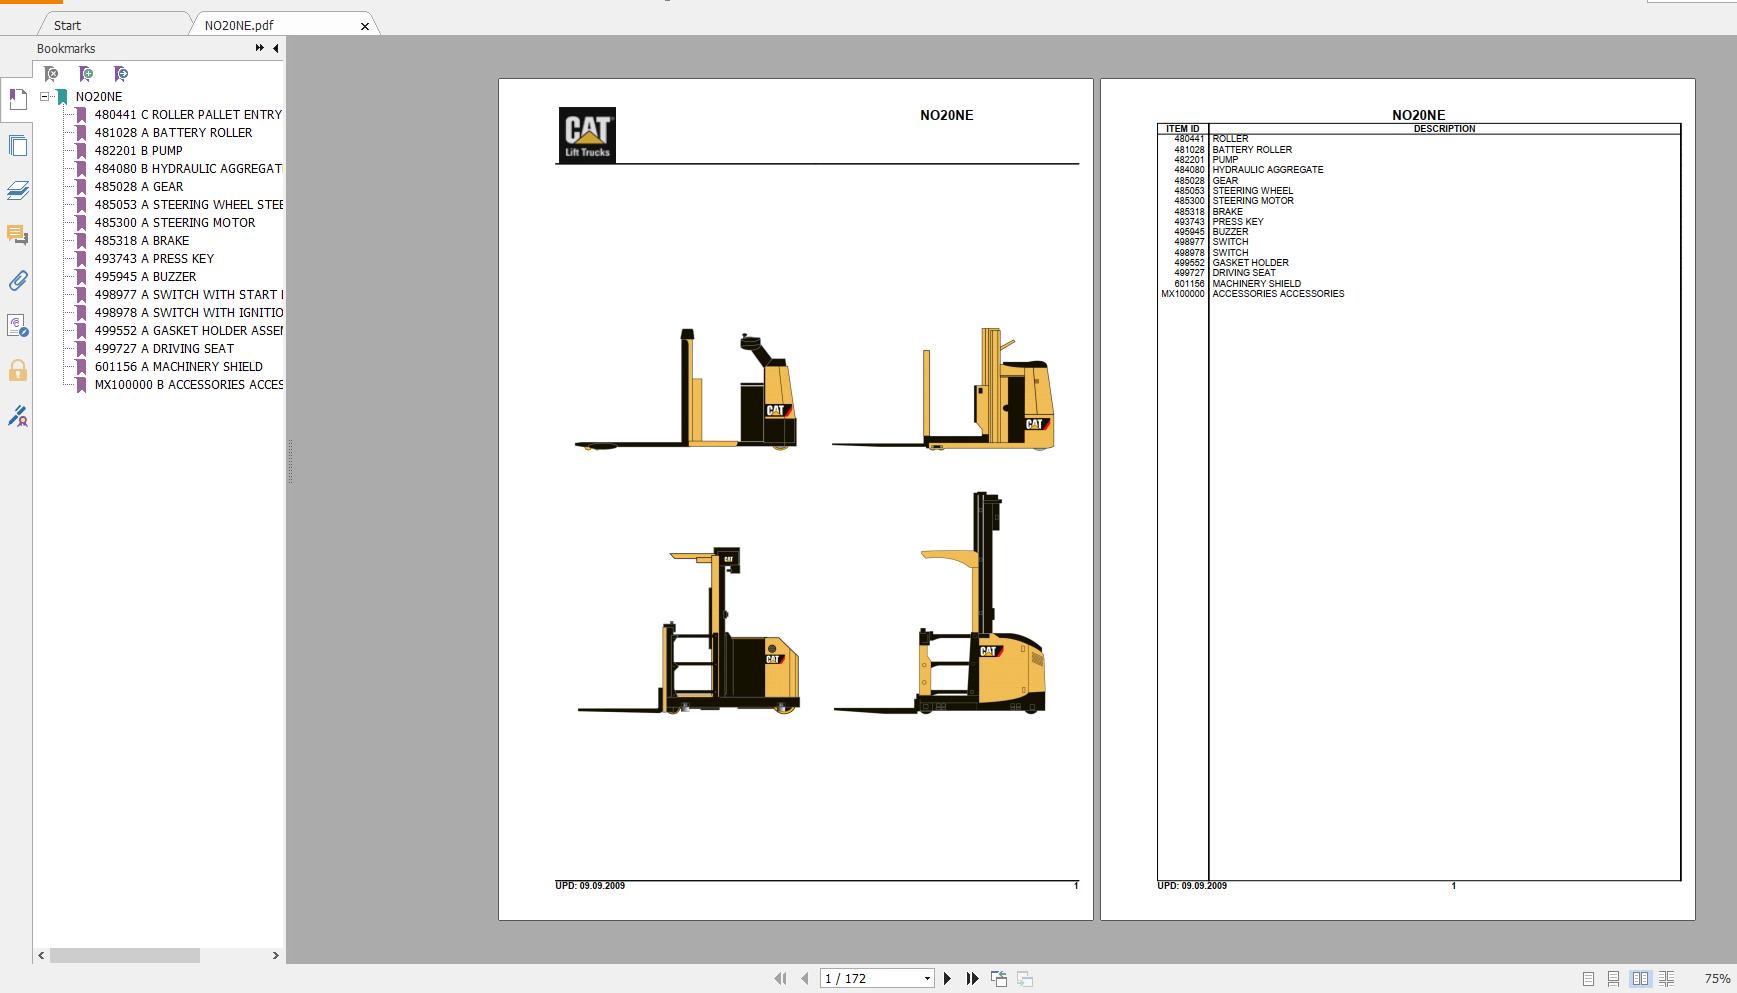
Task: Click the CAT Lift Trucks logo on page 1
Action: pos(587,134)
